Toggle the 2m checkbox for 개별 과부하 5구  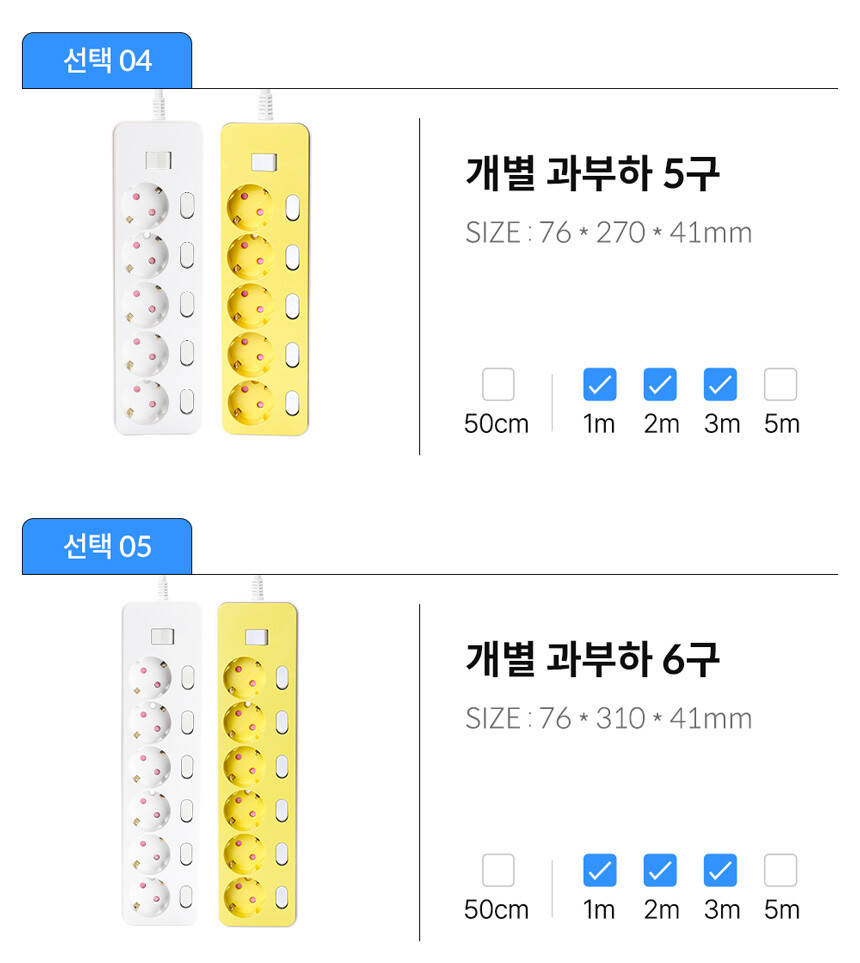[x=660, y=385]
